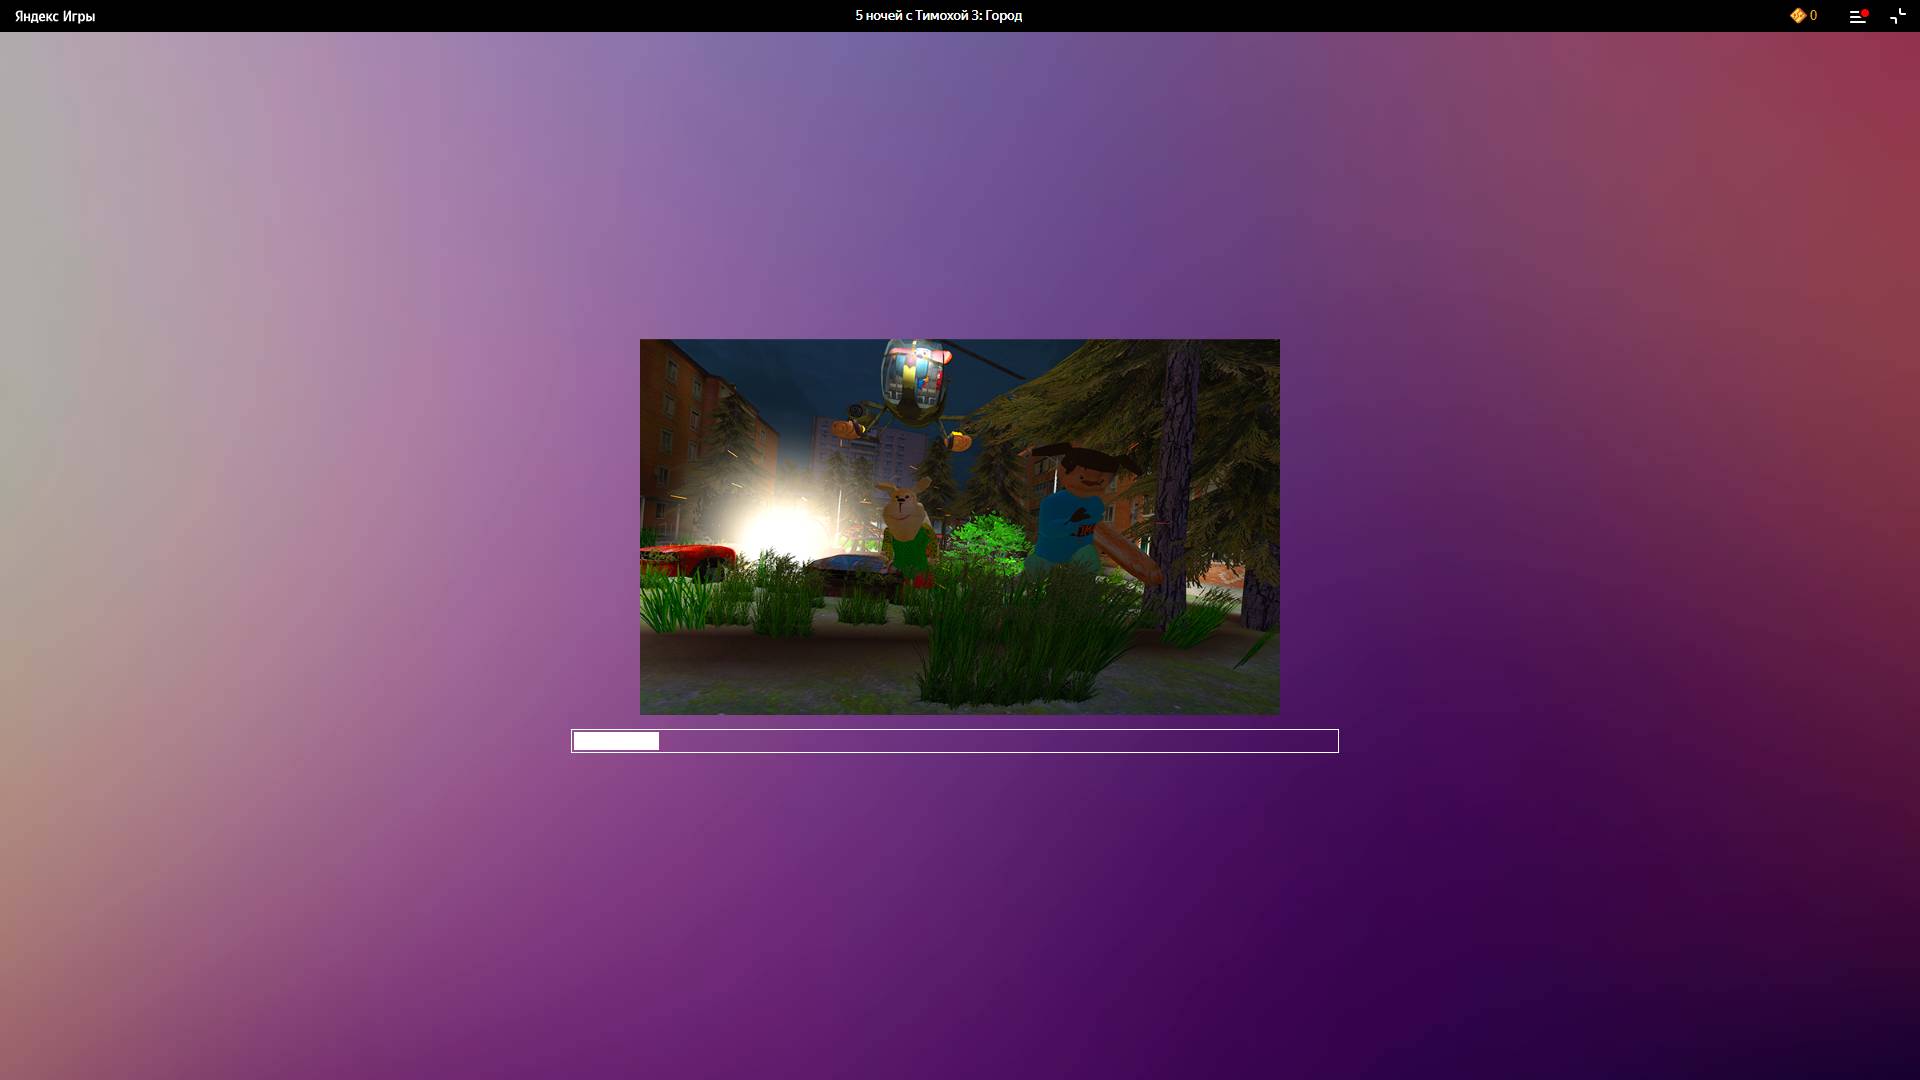The width and height of the screenshot is (1920, 1080).
Task: Click the game loading splash image
Action: (x=960, y=527)
